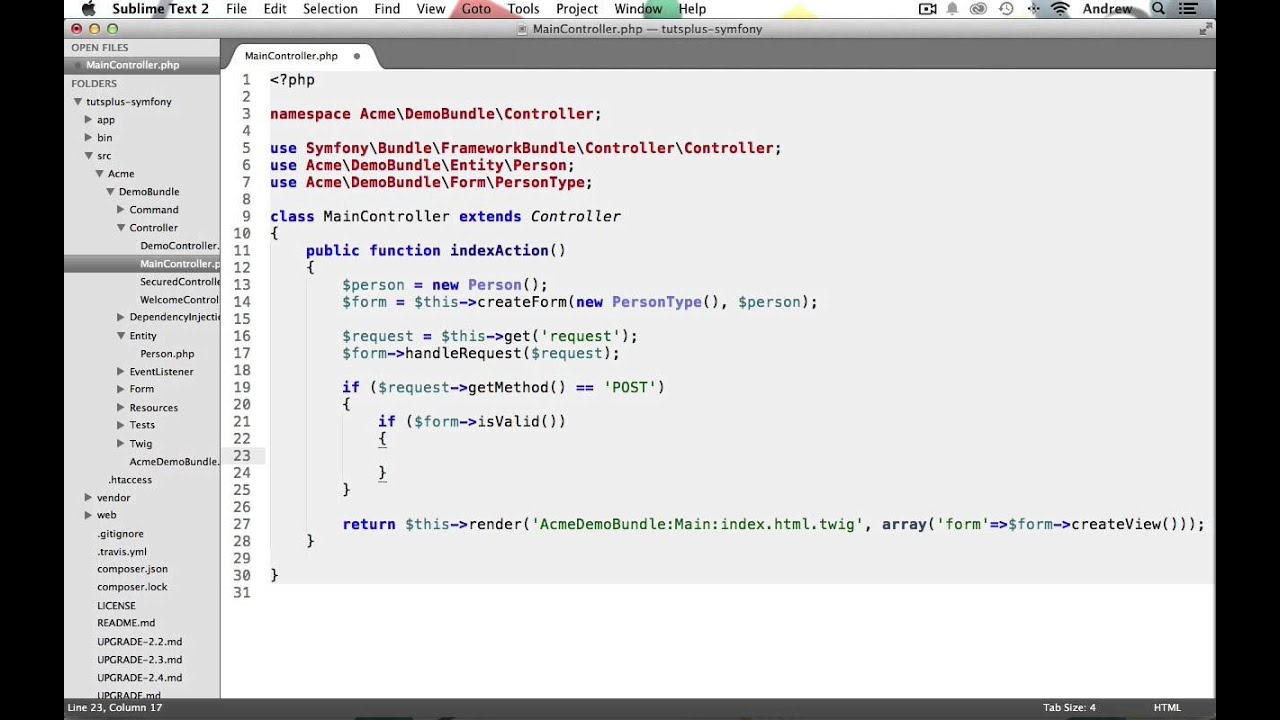
Task: Expand the EventListener folder
Action: click(120, 372)
